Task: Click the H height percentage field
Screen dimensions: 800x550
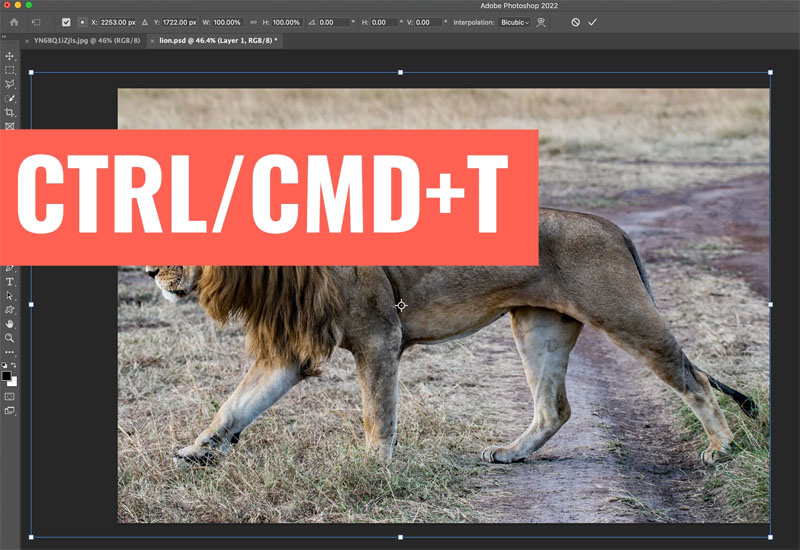Action: [x=286, y=22]
